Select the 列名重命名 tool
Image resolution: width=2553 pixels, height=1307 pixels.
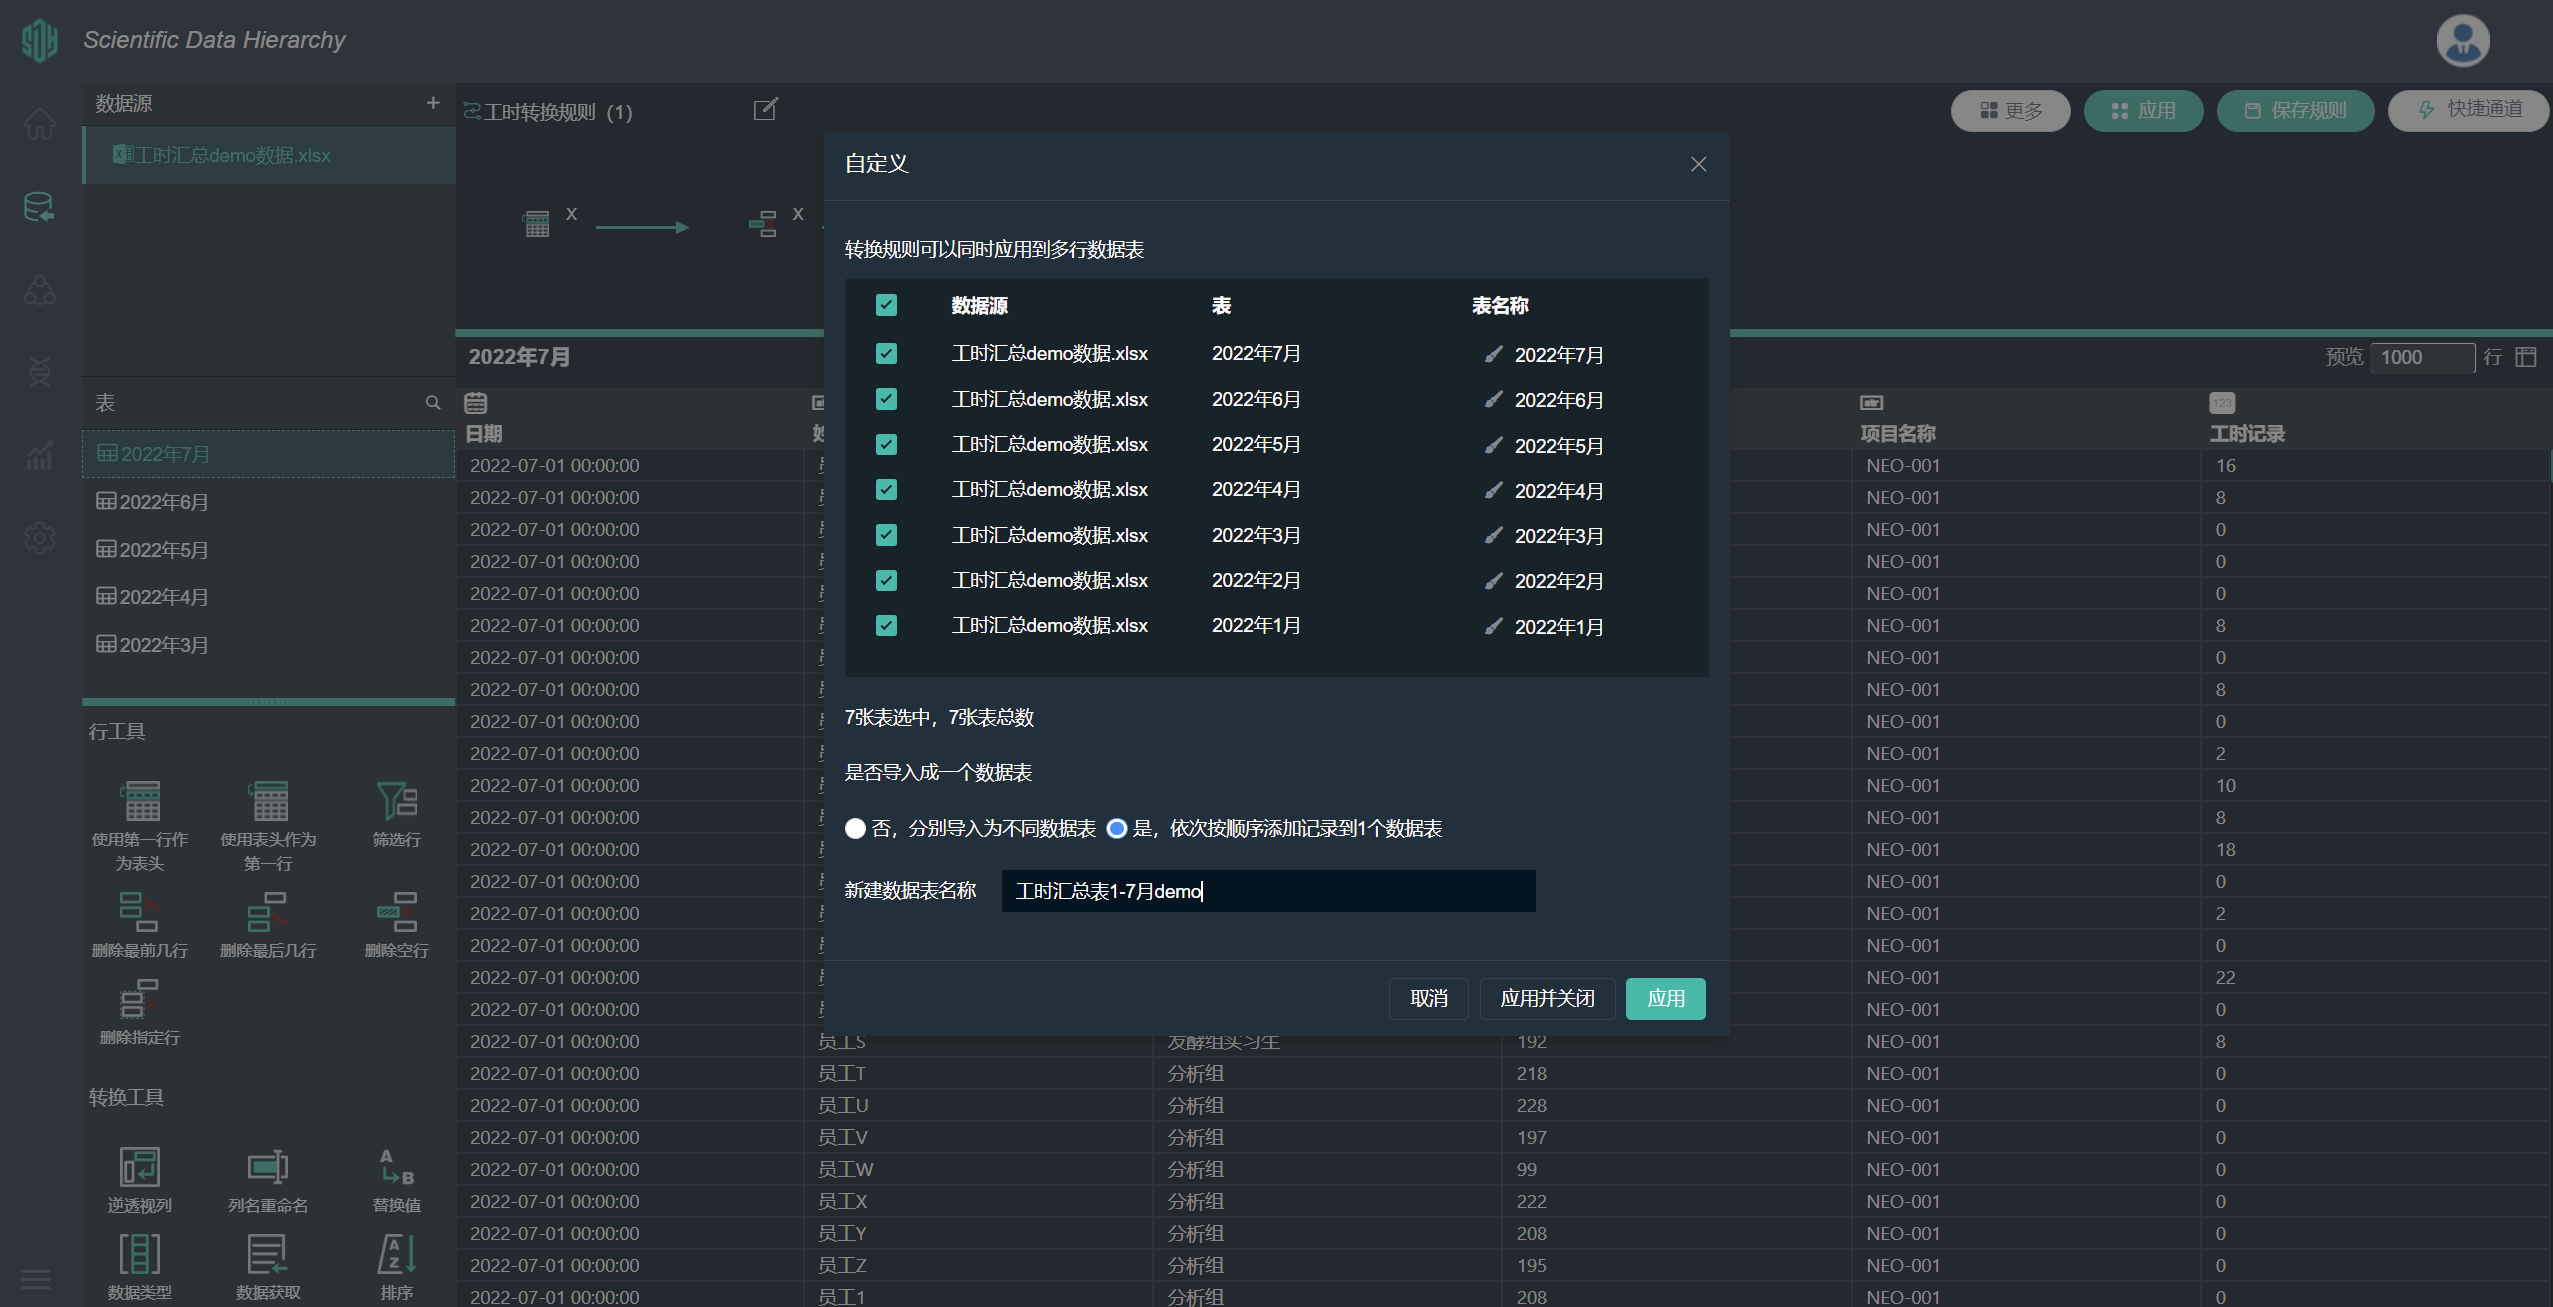coord(268,1180)
